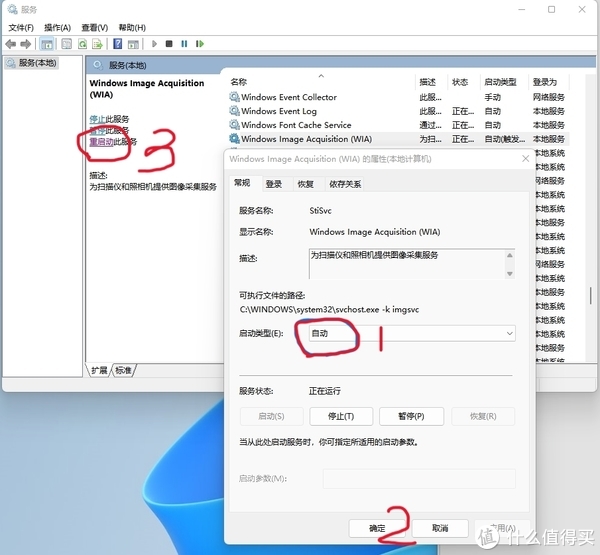Sort by 状态 column header
This screenshot has height=555, width=600.
(x=464, y=82)
